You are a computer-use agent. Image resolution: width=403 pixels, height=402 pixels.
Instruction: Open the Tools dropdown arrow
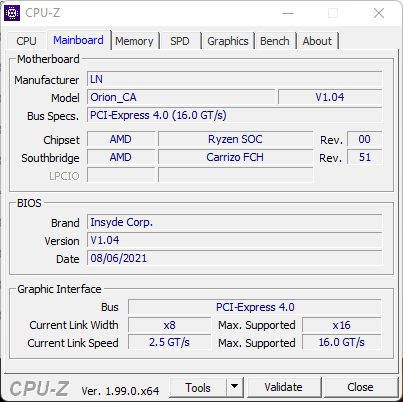point(235,387)
